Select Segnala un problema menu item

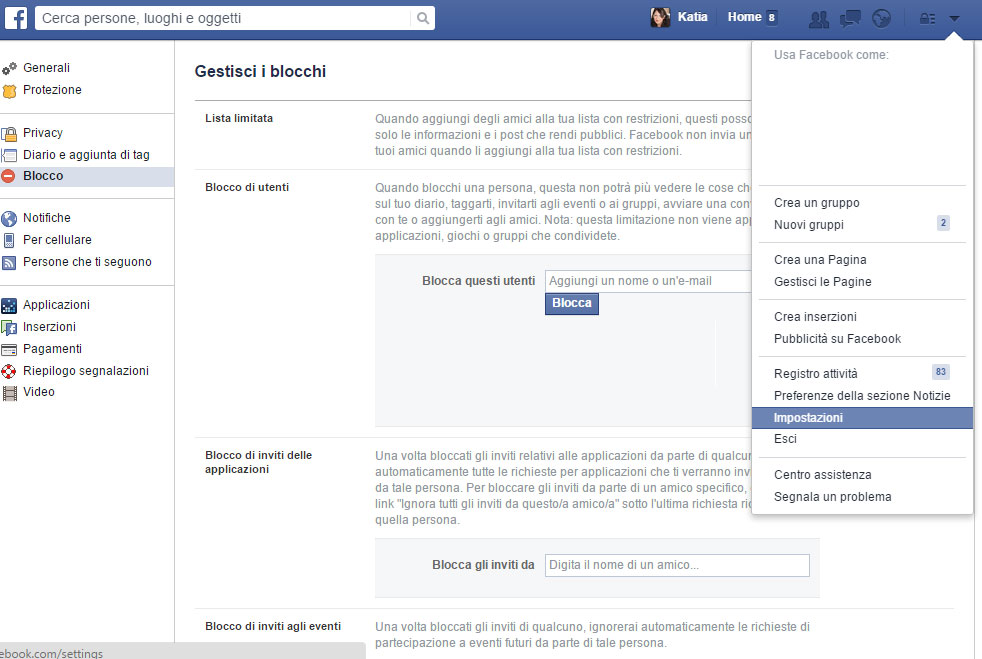[x=832, y=497]
